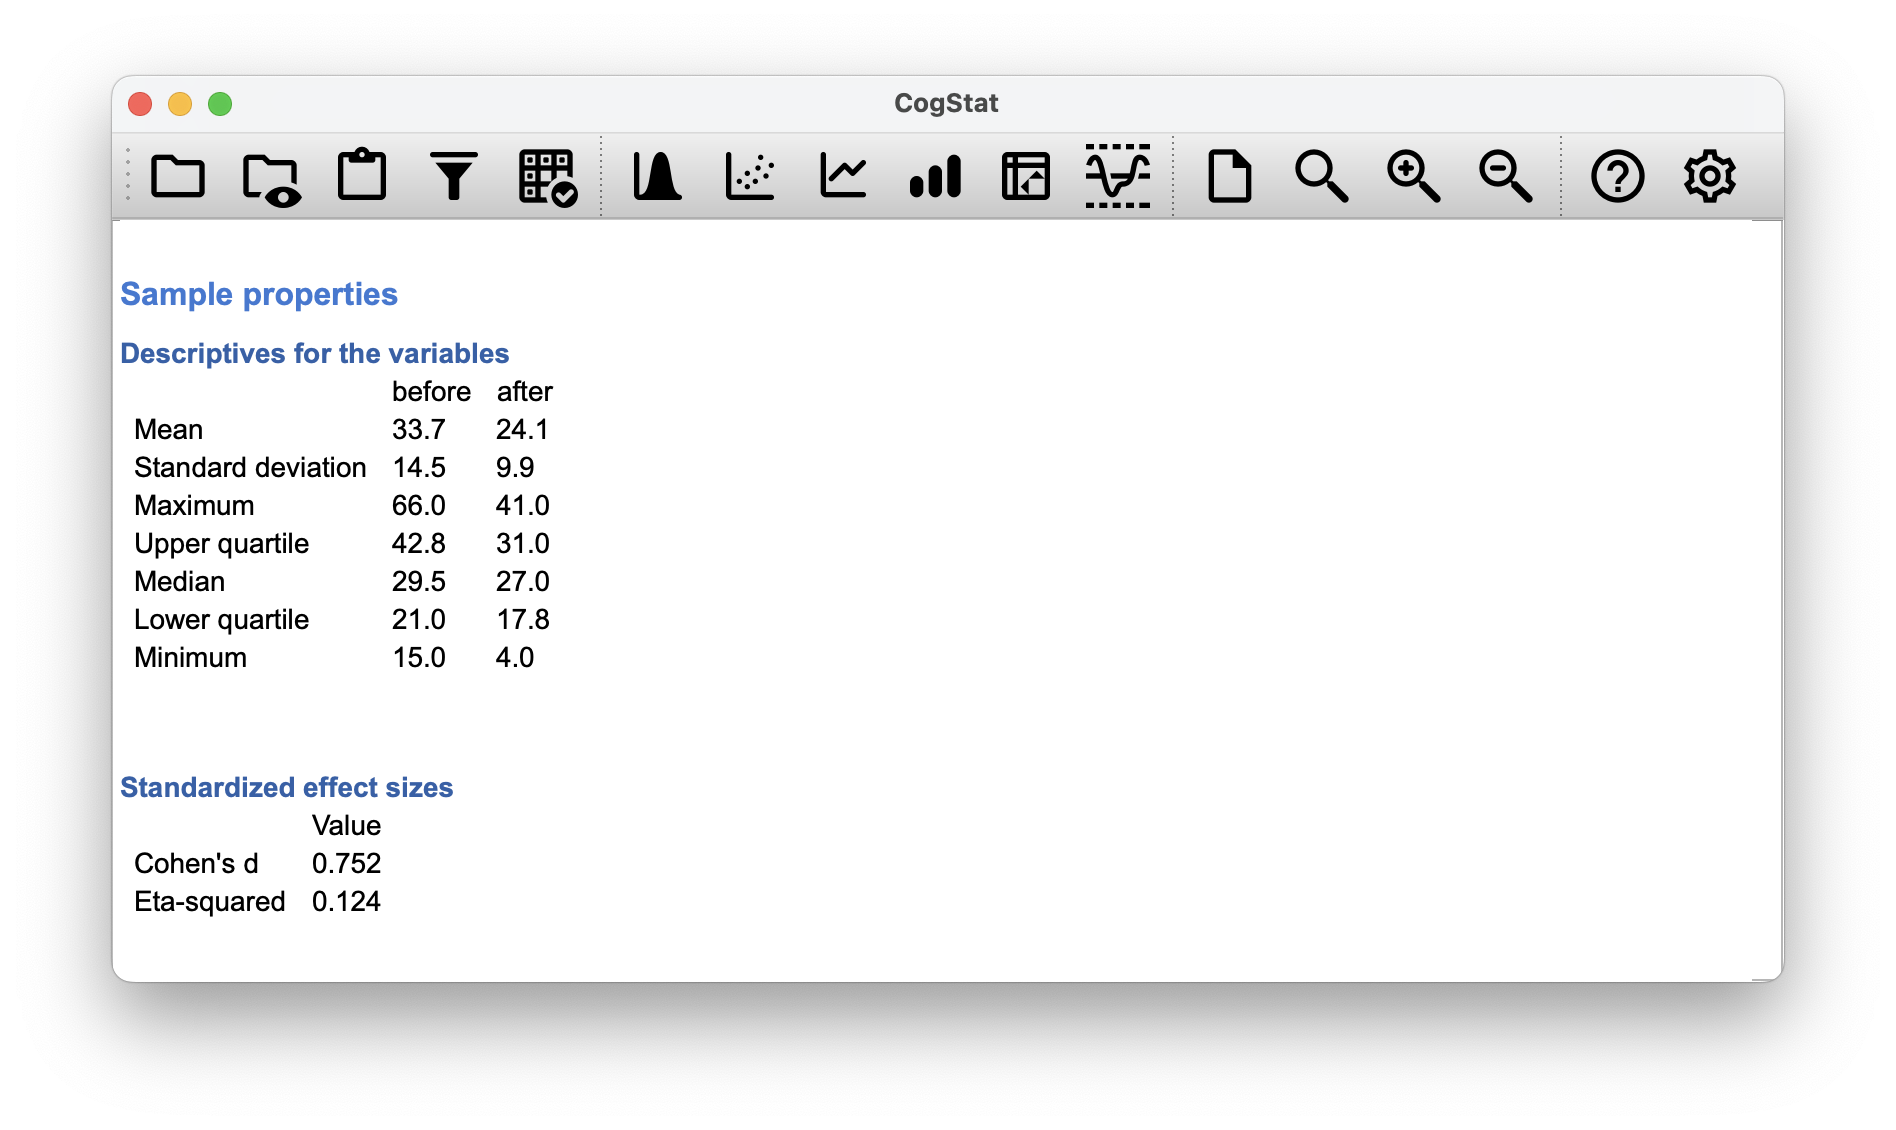Open the Pivot tables analysis
Viewport: 1896px width, 1130px height.
coord(1026,176)
